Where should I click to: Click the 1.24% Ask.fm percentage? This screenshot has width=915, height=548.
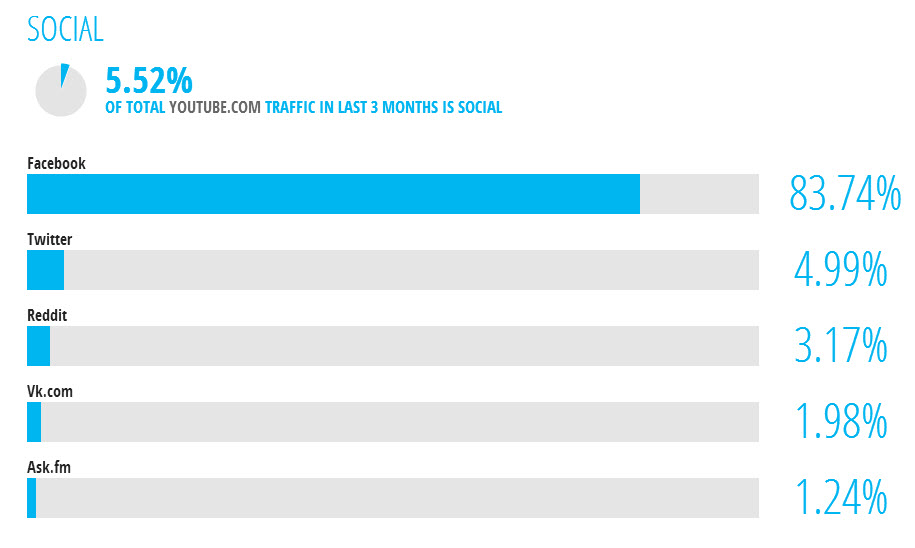click(x=840, y=497)
